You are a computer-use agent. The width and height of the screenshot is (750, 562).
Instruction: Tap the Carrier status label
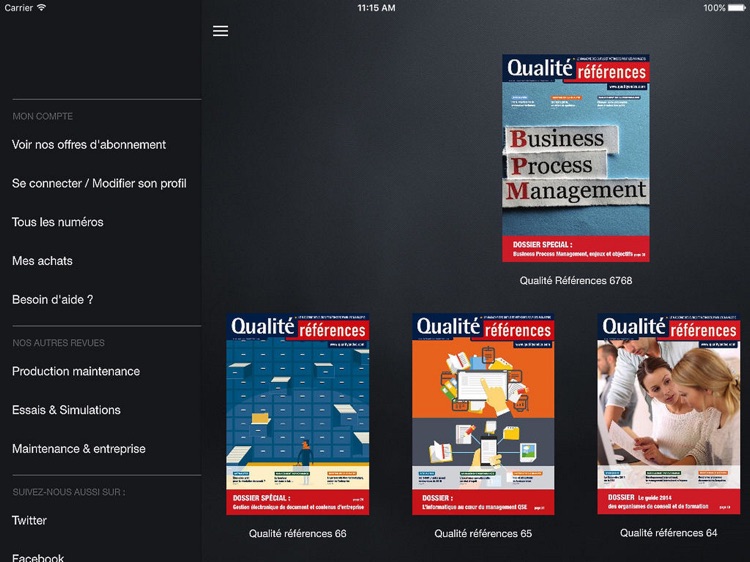pos(18,8)
